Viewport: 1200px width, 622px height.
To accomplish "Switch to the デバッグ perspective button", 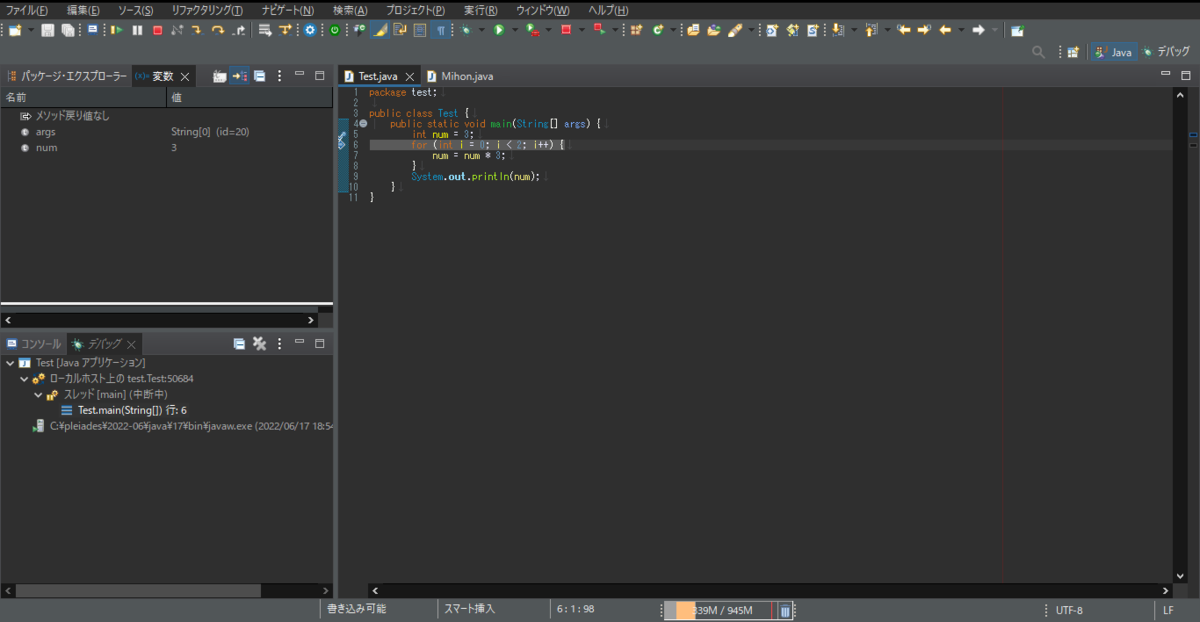I will (1166, 51).
